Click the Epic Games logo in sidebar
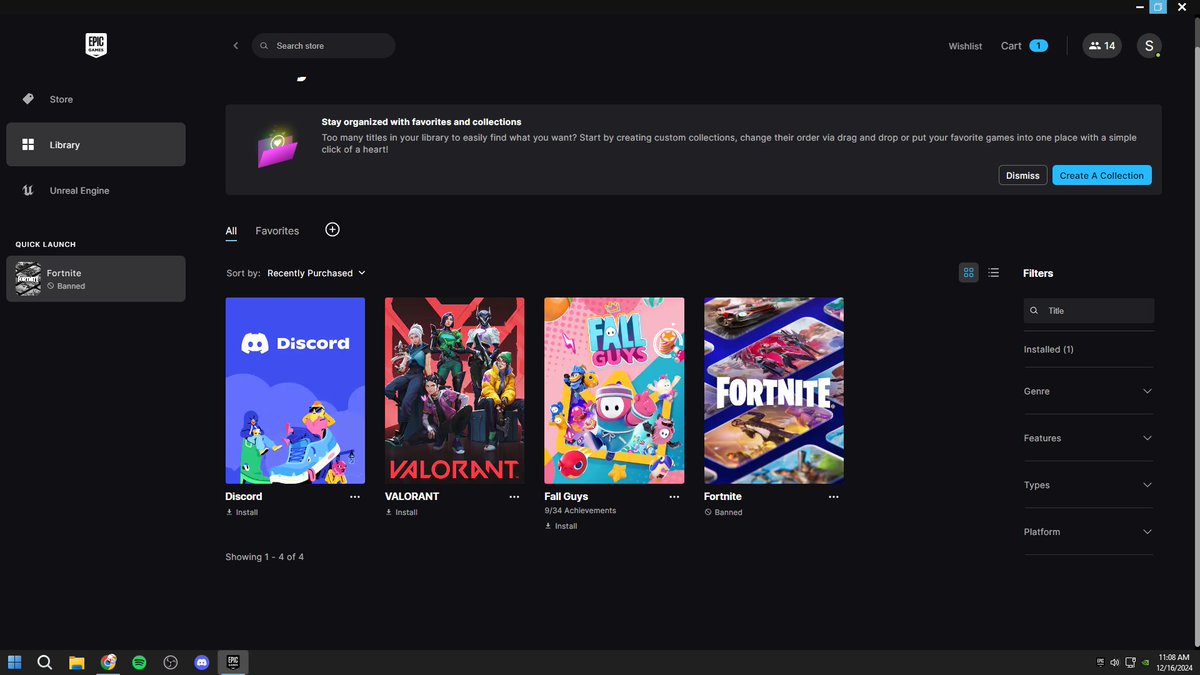The image size is (1200, 675). coord(96,45)
